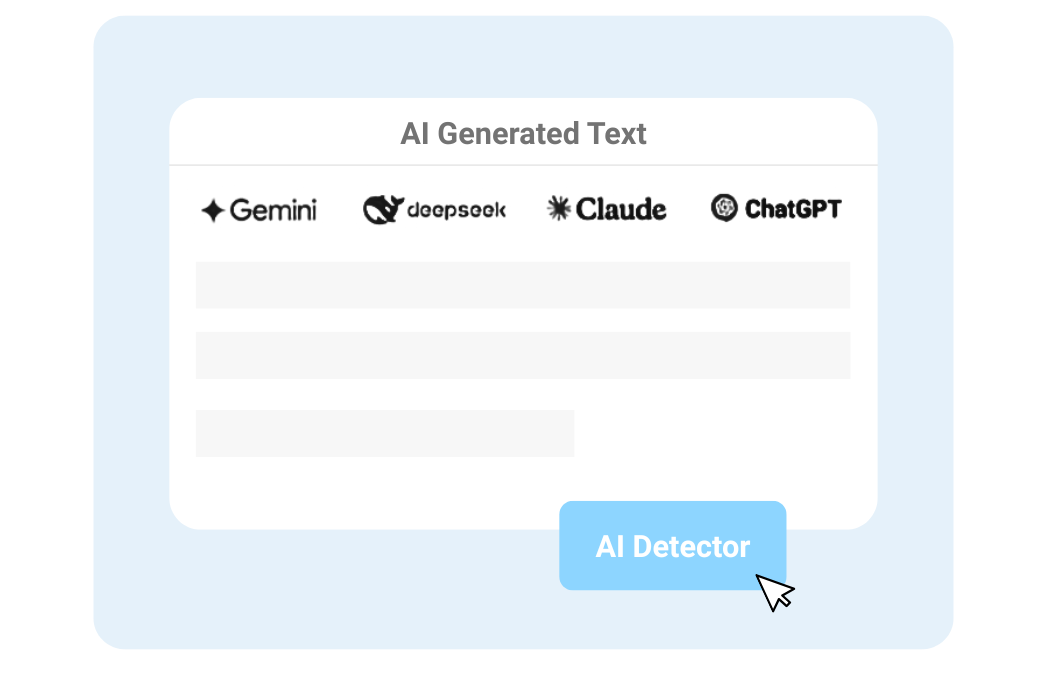Viewport: 1047px width, 682px height.
Task: Click the Claude starburst logo icon
Action: 558,208
